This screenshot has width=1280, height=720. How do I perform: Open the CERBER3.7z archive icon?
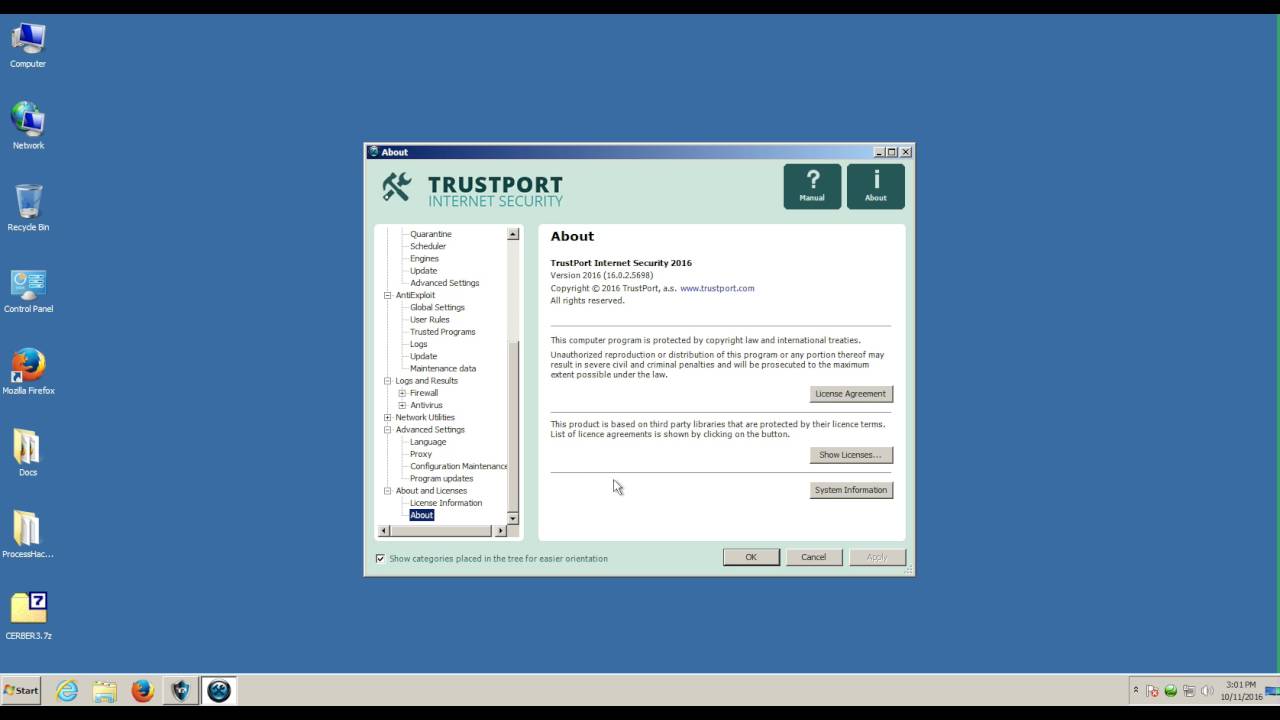pos(28,616)
